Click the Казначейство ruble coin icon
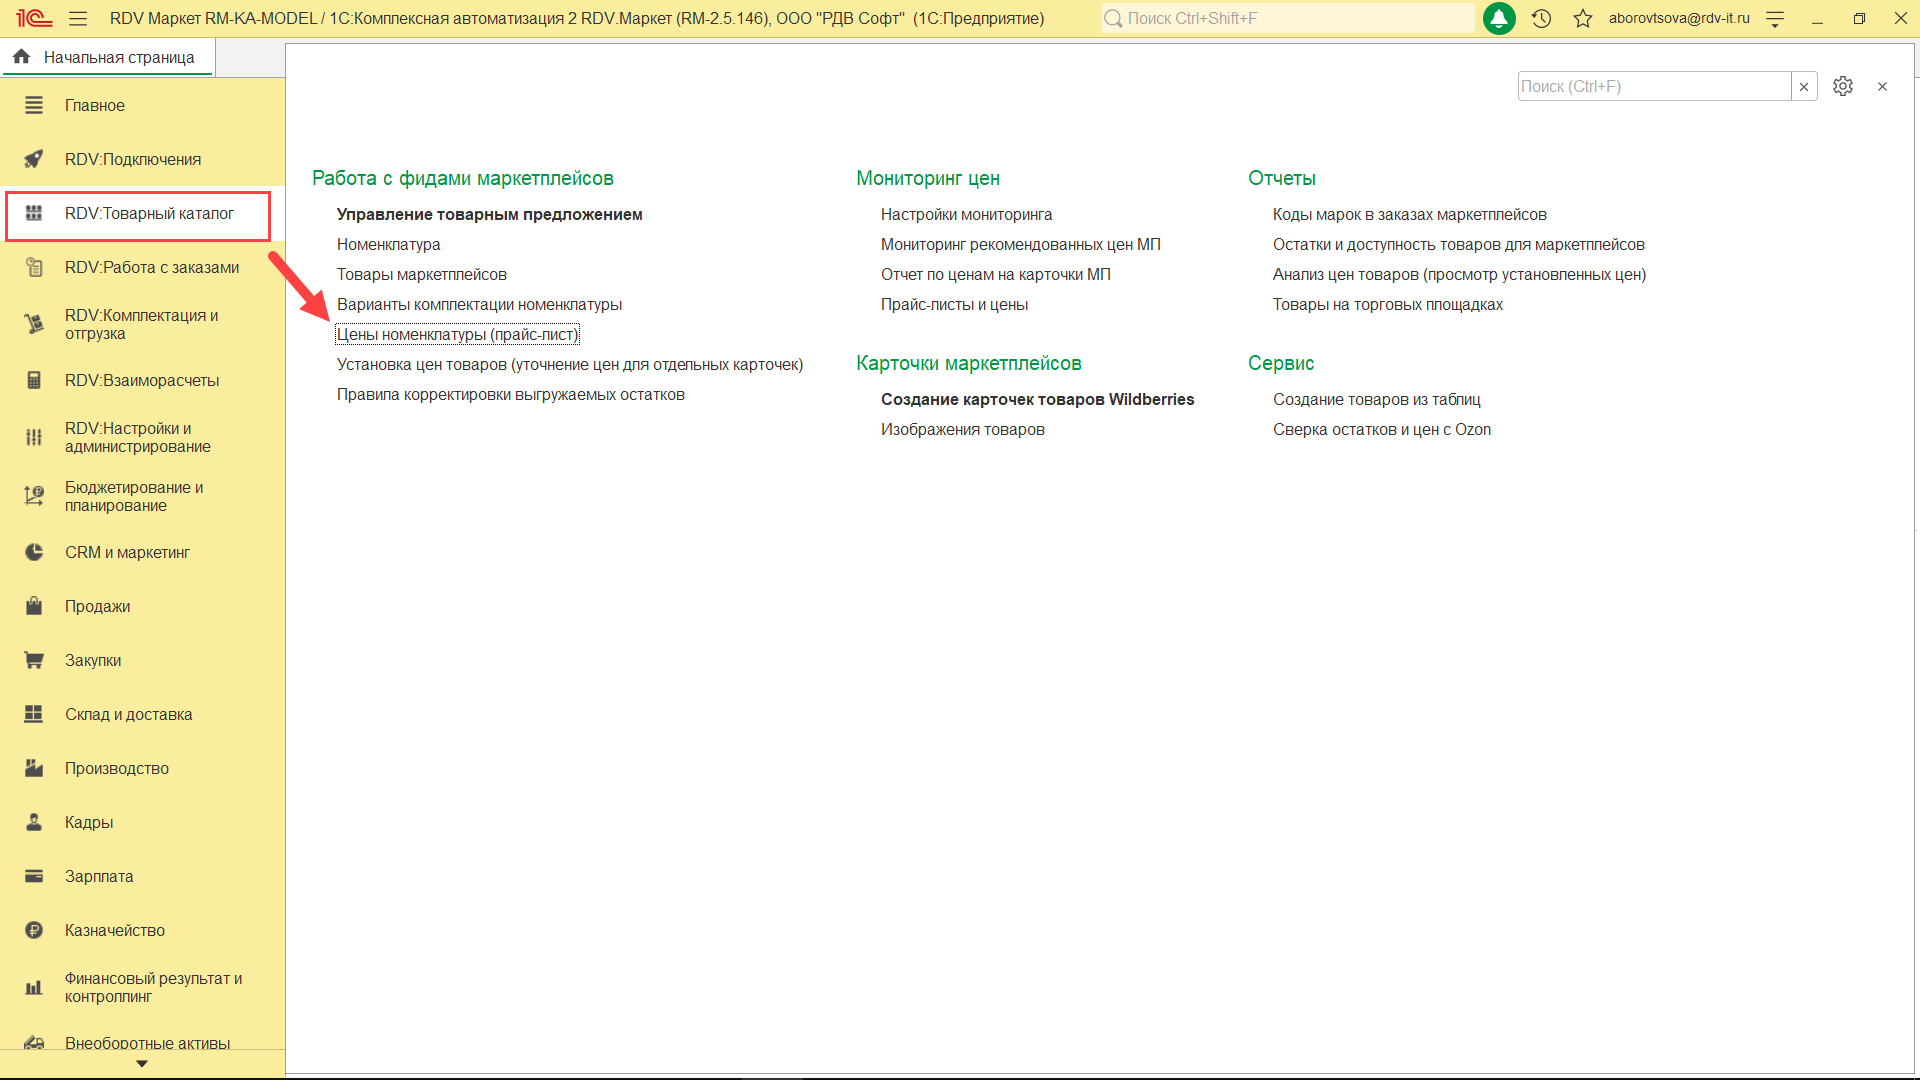Screen dimensions: 1920x1080 [x=34, y=930]
